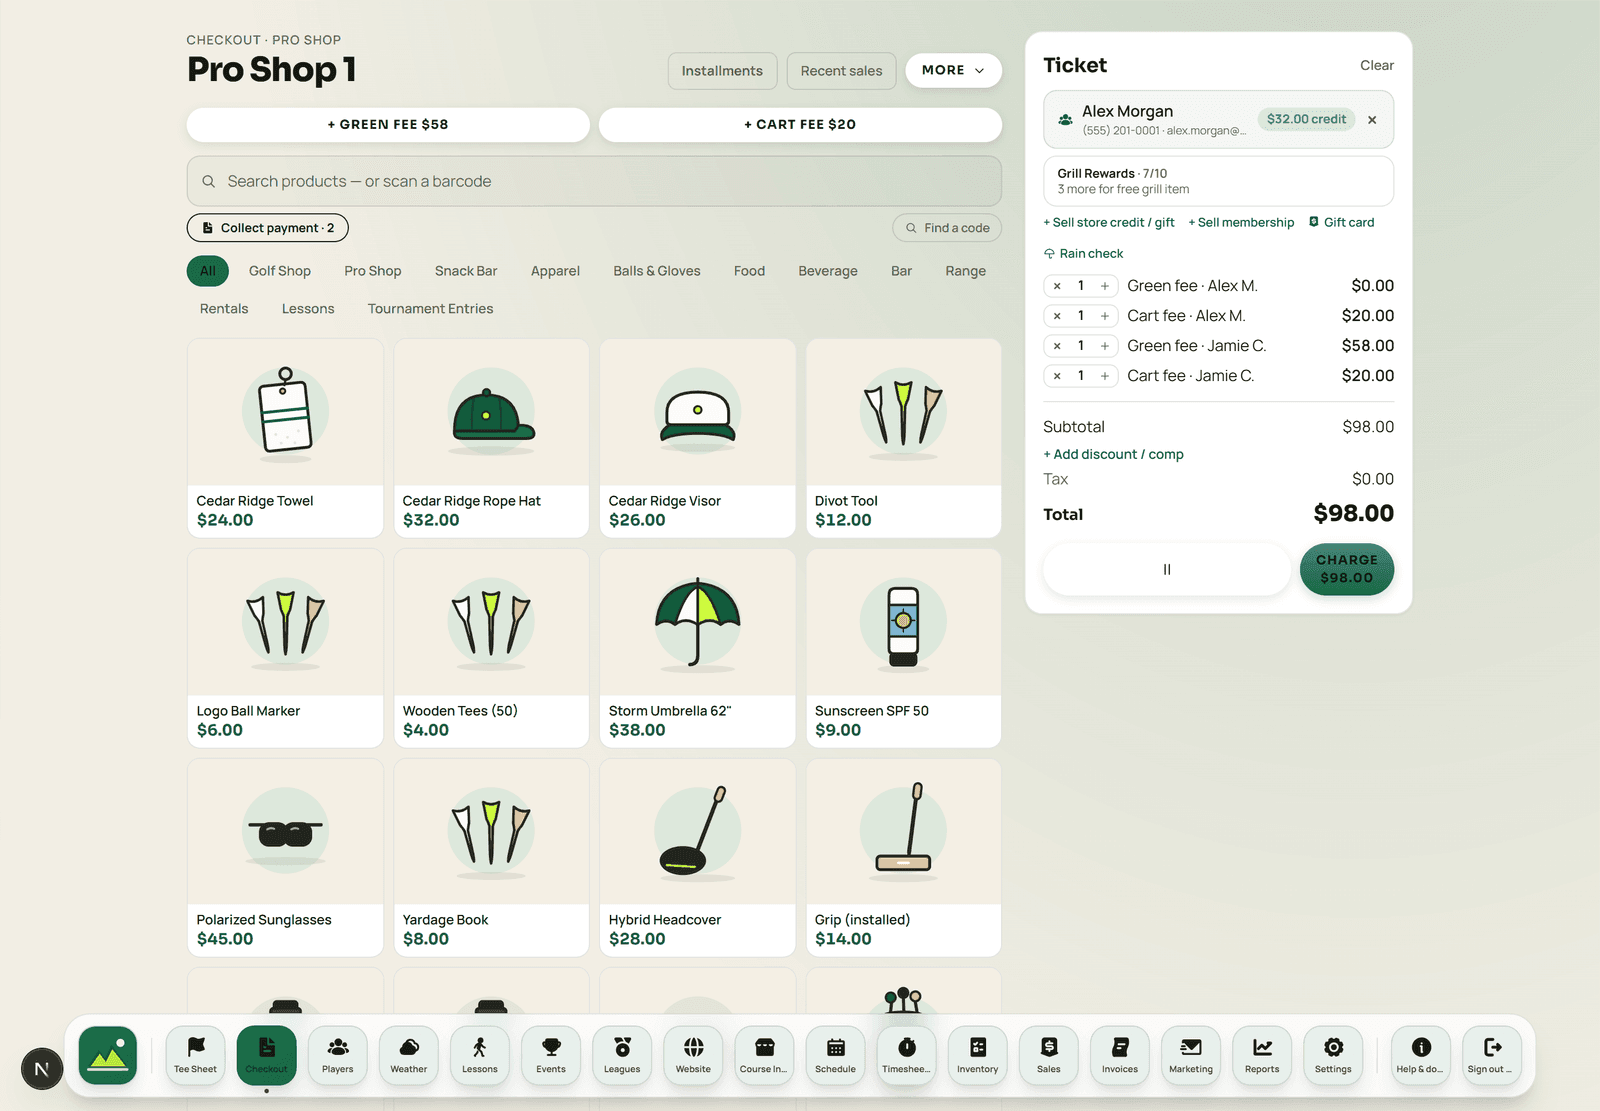Screen dimensions: 1600x1111
Task: Click Add discount / comp link
Action: [x=1113, y=455]
